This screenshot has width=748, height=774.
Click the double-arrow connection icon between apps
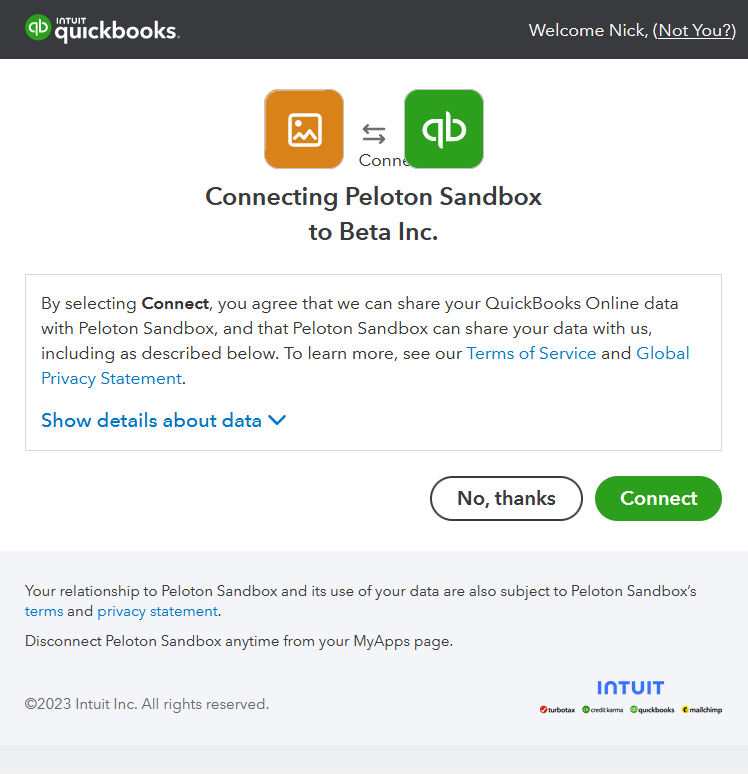pyautogui.click(x=374, y=134)
